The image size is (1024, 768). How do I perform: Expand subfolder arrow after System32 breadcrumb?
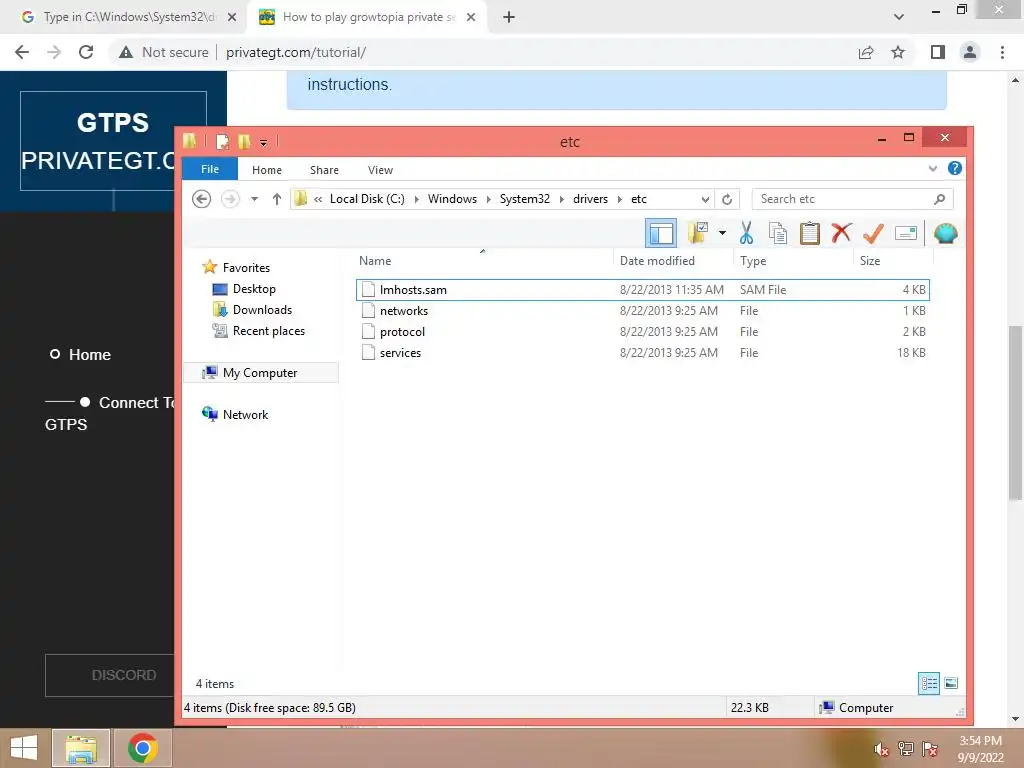[x=562, y=199]
